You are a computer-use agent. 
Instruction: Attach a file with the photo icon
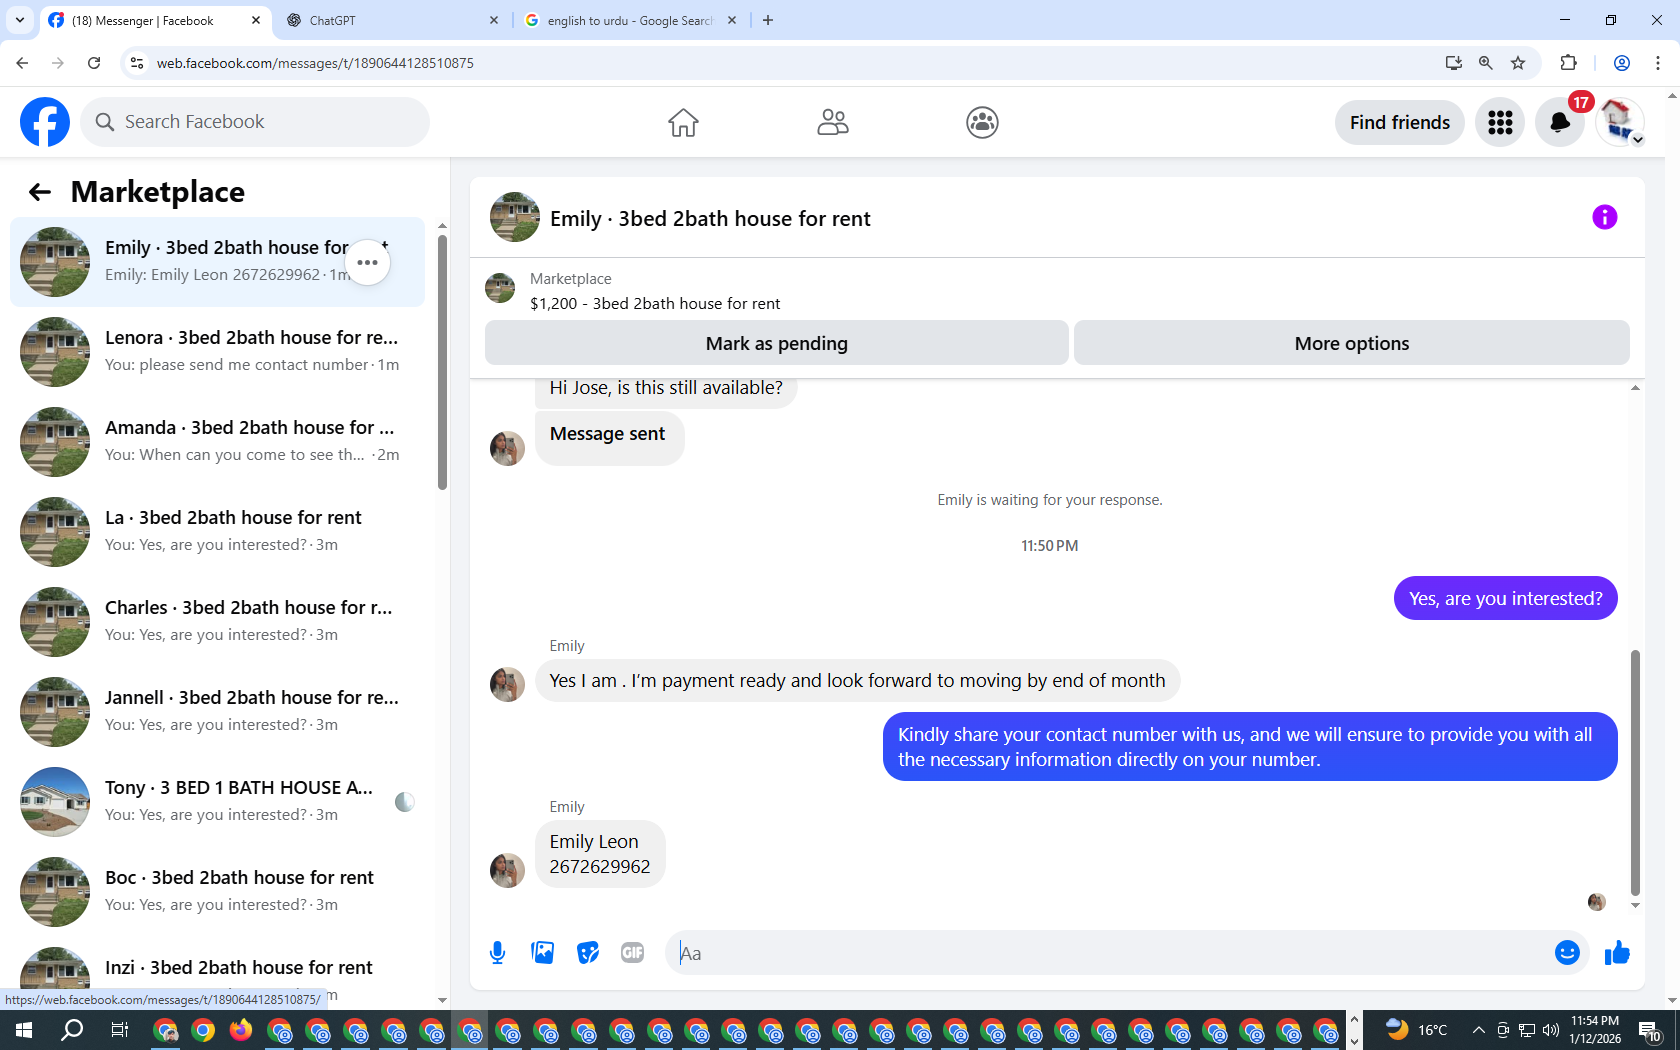click(x=542, y=953)
